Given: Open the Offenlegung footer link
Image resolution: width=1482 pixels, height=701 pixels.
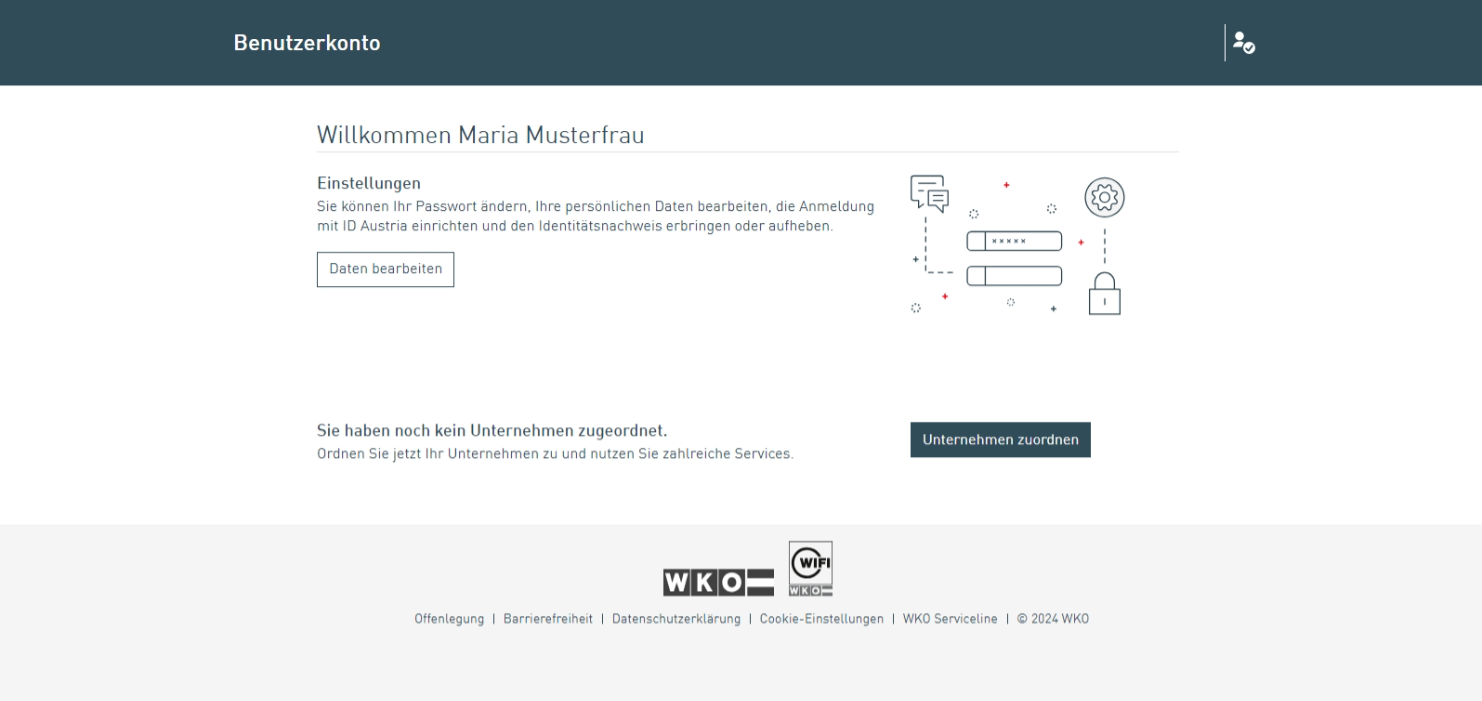Looking at the screenshot, I should (449, 619).
